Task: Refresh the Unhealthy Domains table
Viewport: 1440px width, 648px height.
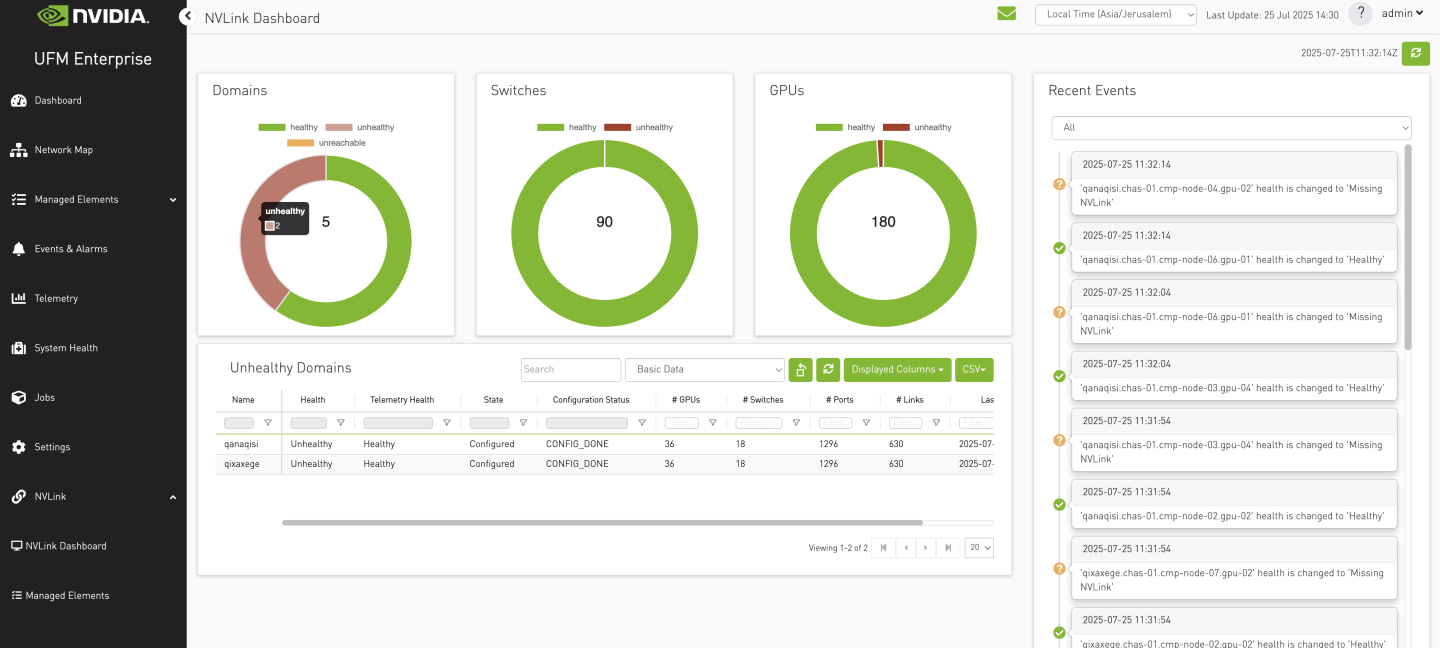Action: pos(827,369)
